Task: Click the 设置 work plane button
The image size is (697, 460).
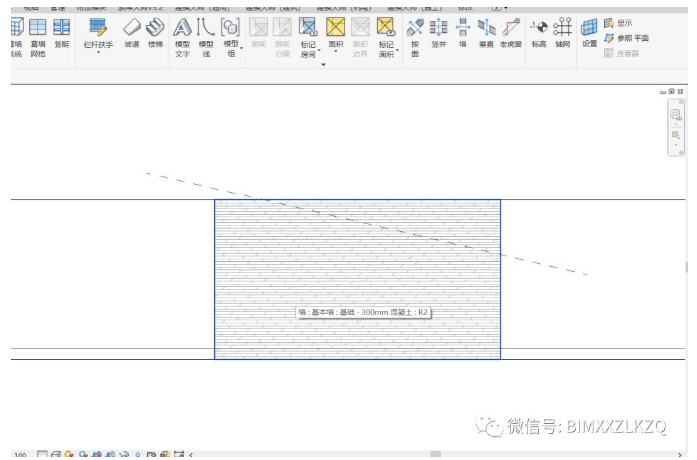Action: coord(589,32)
